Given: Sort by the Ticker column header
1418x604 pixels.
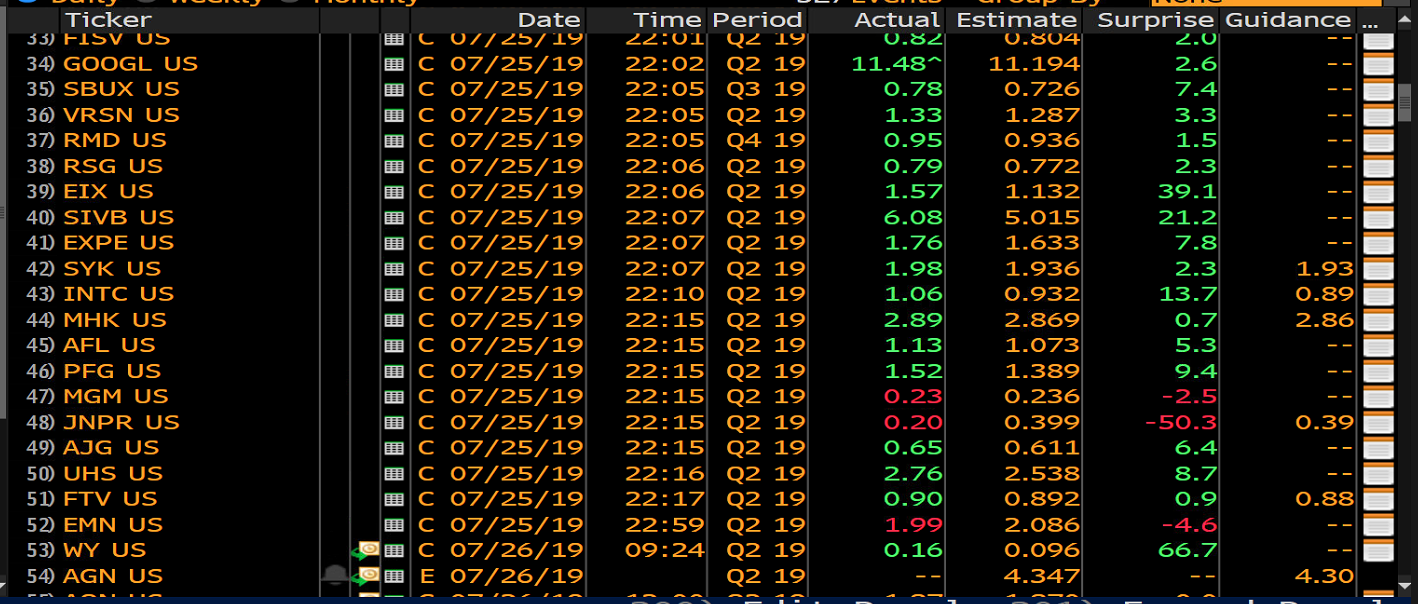Looking at the screenshot, I should [108, 20].
